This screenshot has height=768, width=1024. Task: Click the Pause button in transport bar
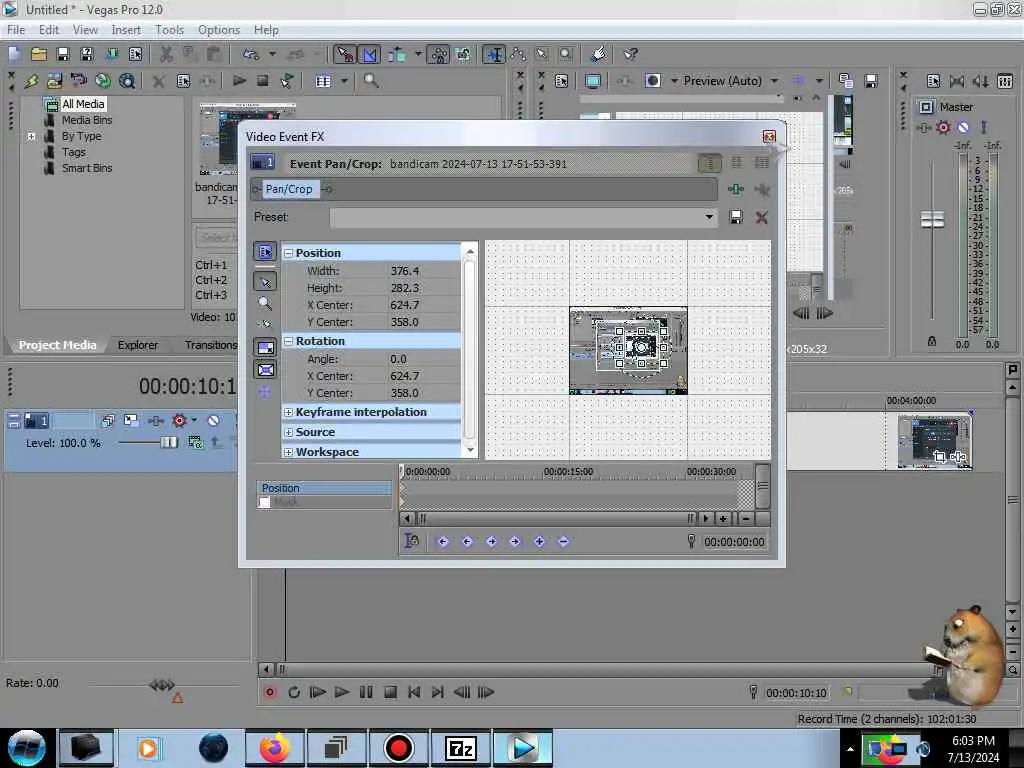[x=366, y=692]
